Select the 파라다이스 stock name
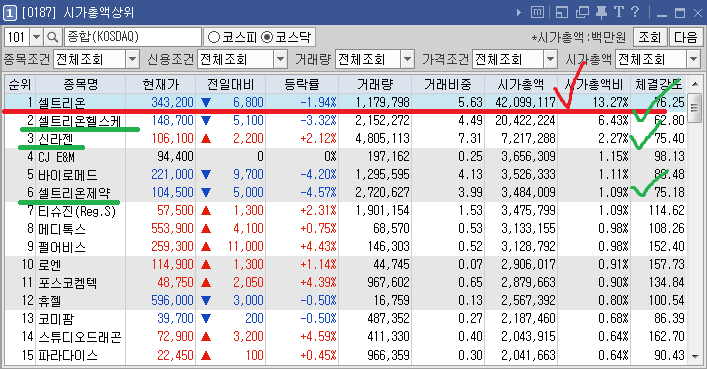Screen dimensions: 707x369 pyautogui.click(x=68, y=355)
